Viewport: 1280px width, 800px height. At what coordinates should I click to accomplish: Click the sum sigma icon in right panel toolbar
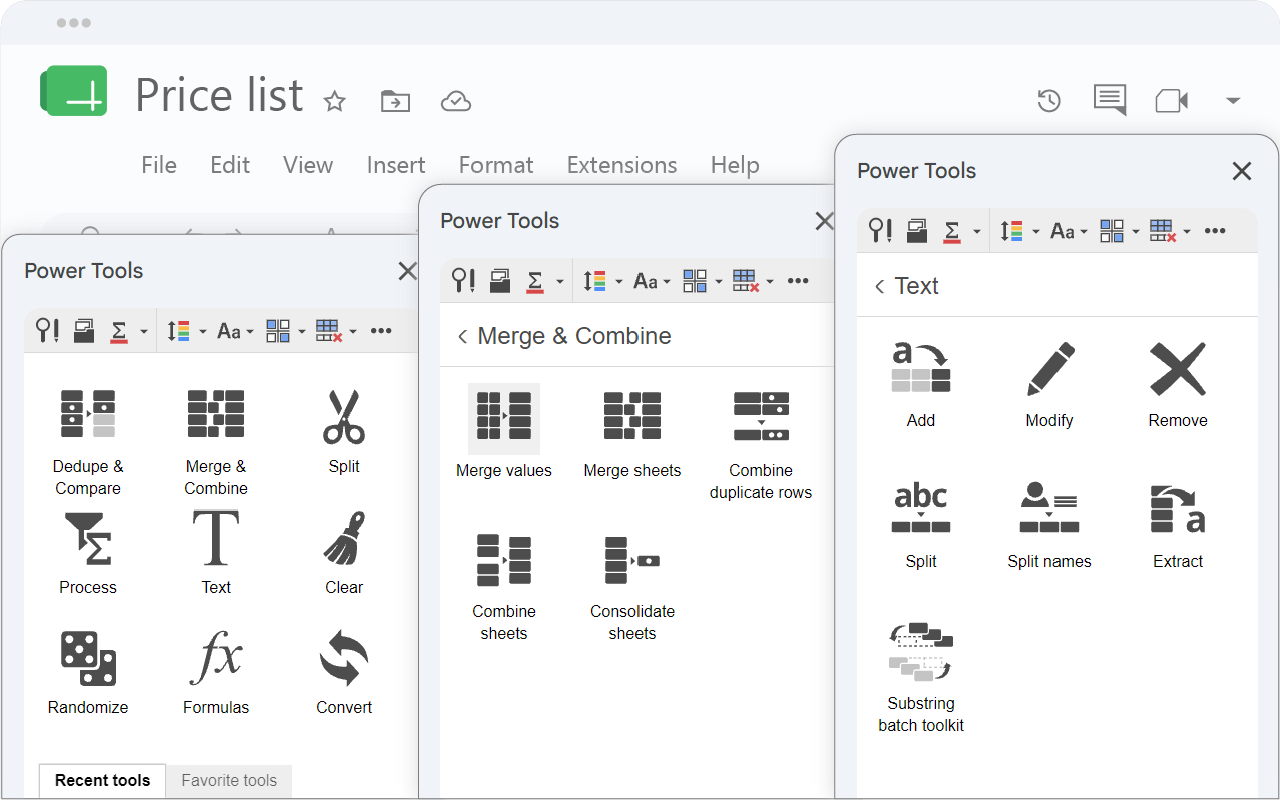(x=952, y=231)
